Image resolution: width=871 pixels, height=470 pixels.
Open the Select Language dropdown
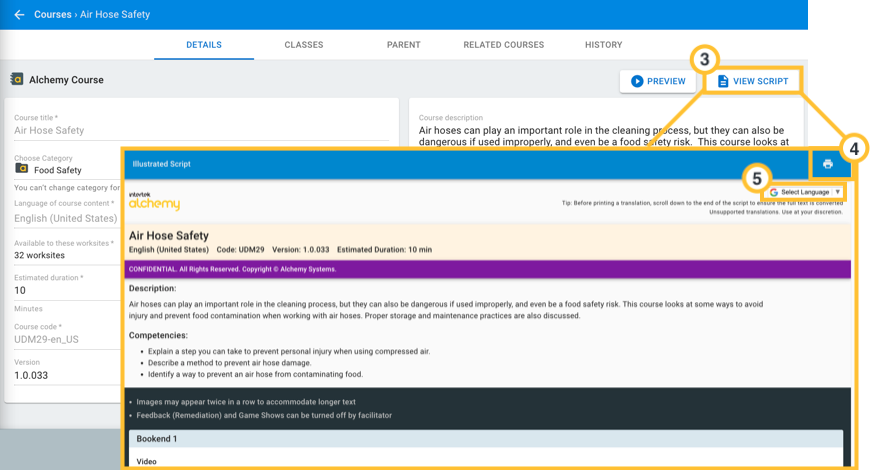click(x=805, y=192)
